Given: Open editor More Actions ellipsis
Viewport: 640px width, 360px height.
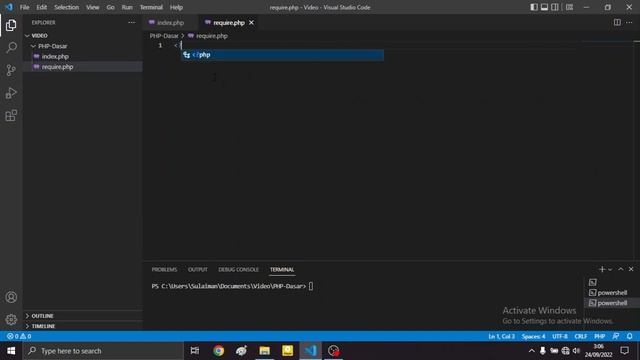Looking at the screenshot, I should coord(629,22).
